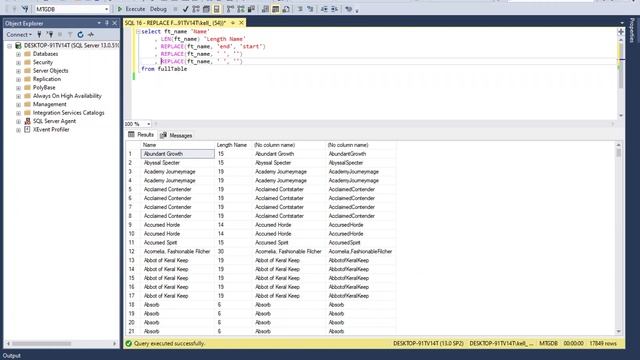Close the SQL 16 query tab
Screen dimensions: 640x360
coord(241,23)
